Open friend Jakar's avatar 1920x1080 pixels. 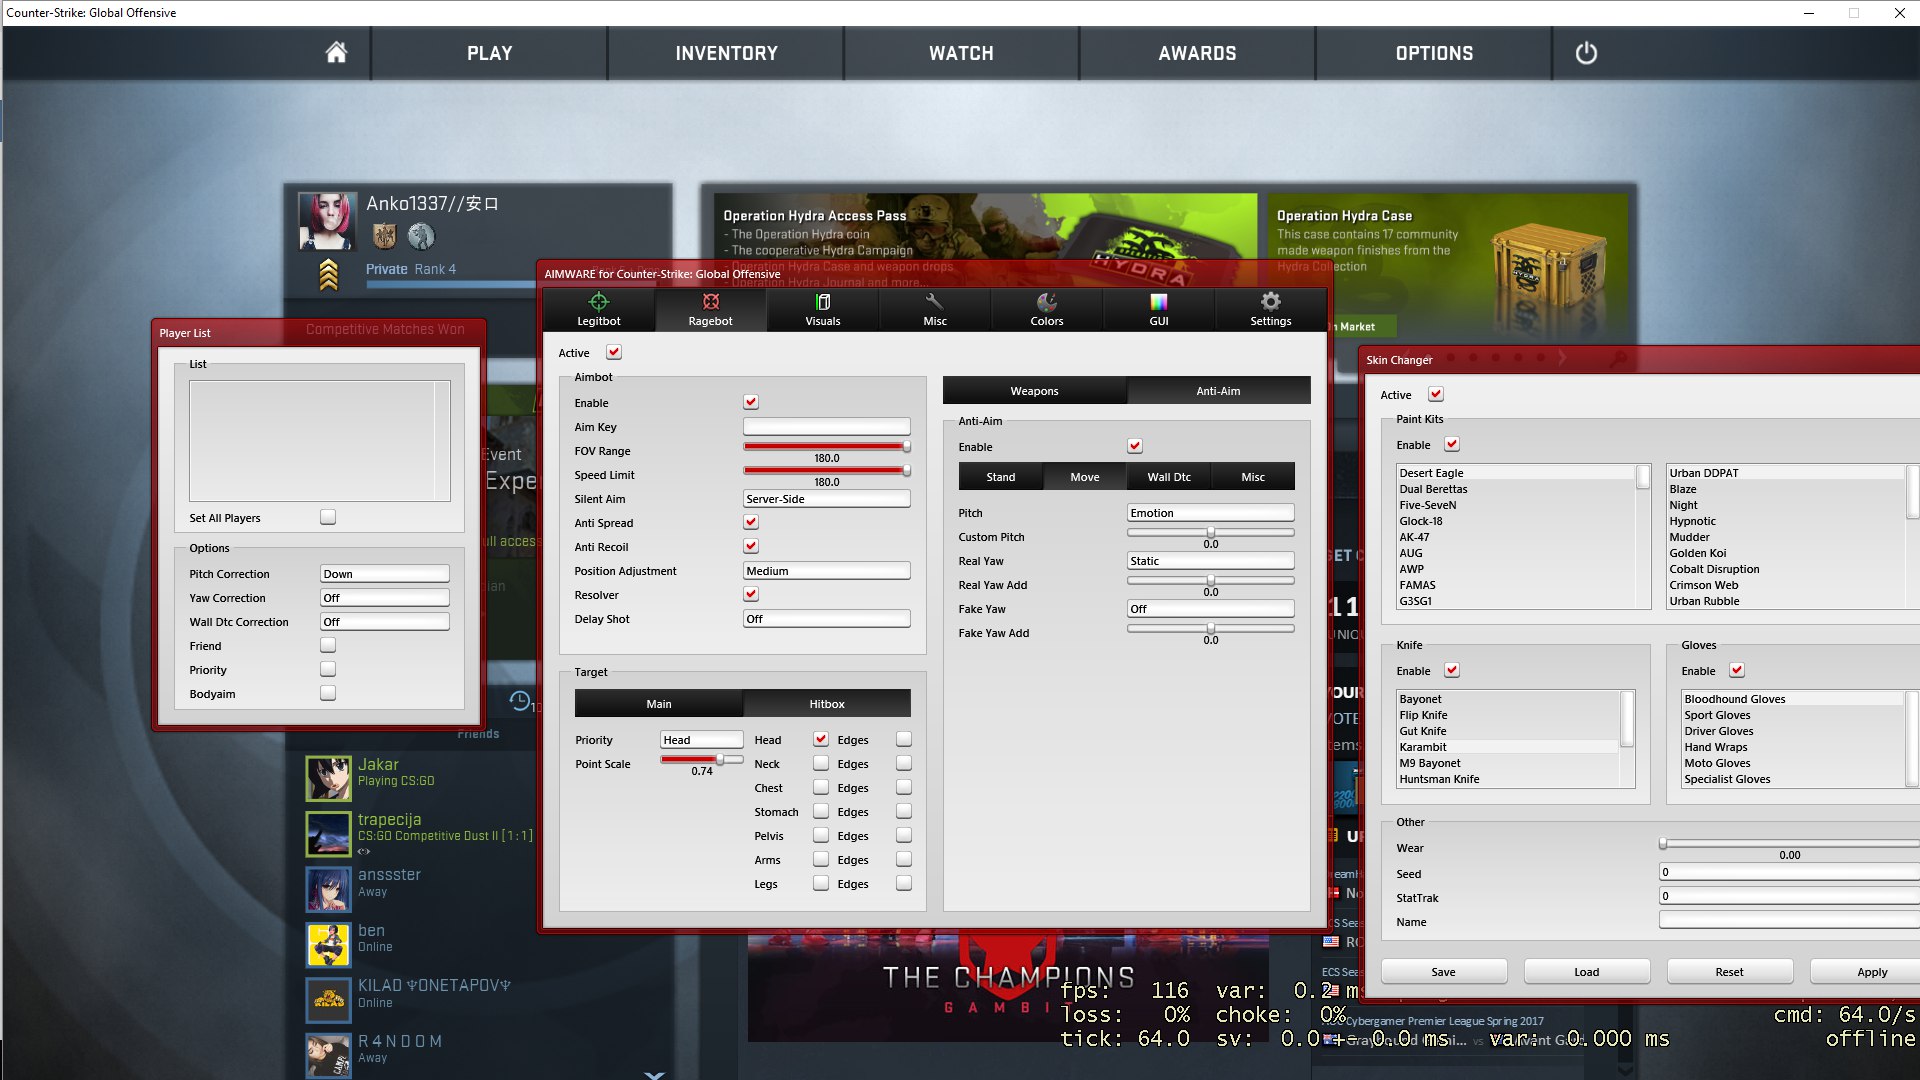329,778
